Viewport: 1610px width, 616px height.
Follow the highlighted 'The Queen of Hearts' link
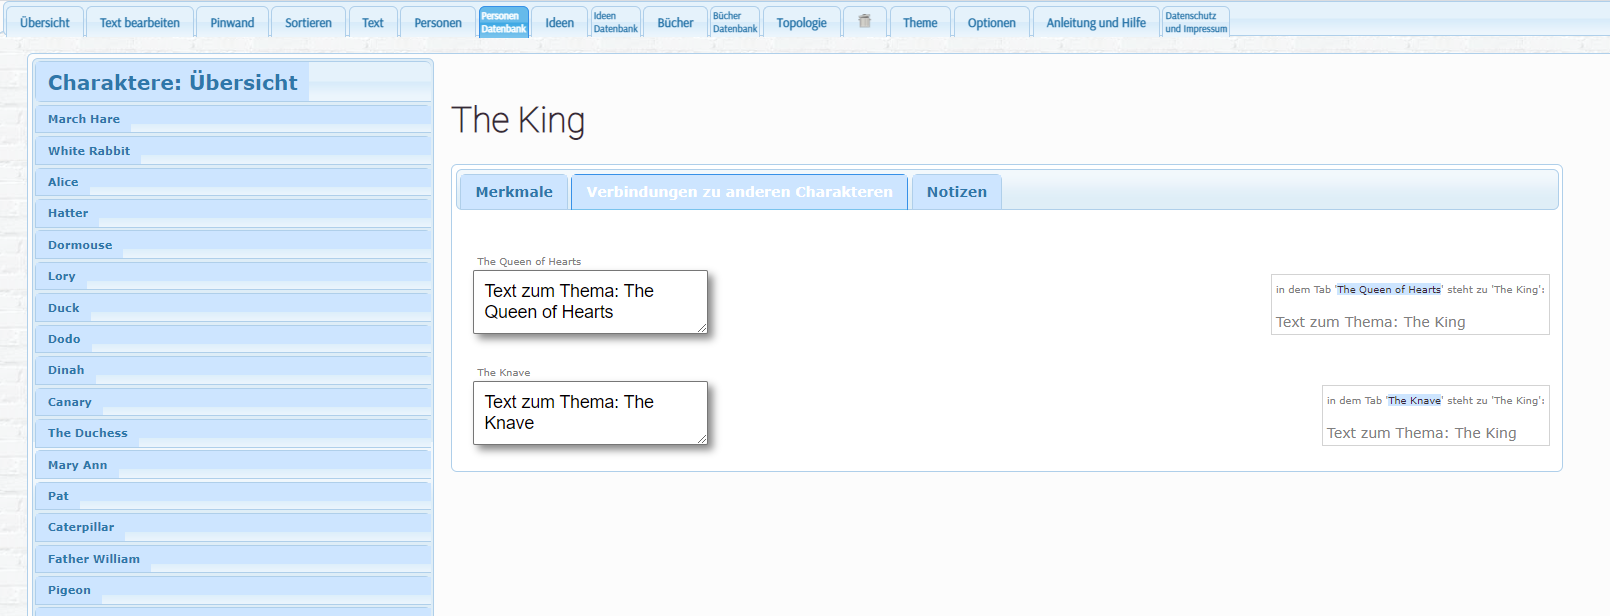tap(1388, 290)
